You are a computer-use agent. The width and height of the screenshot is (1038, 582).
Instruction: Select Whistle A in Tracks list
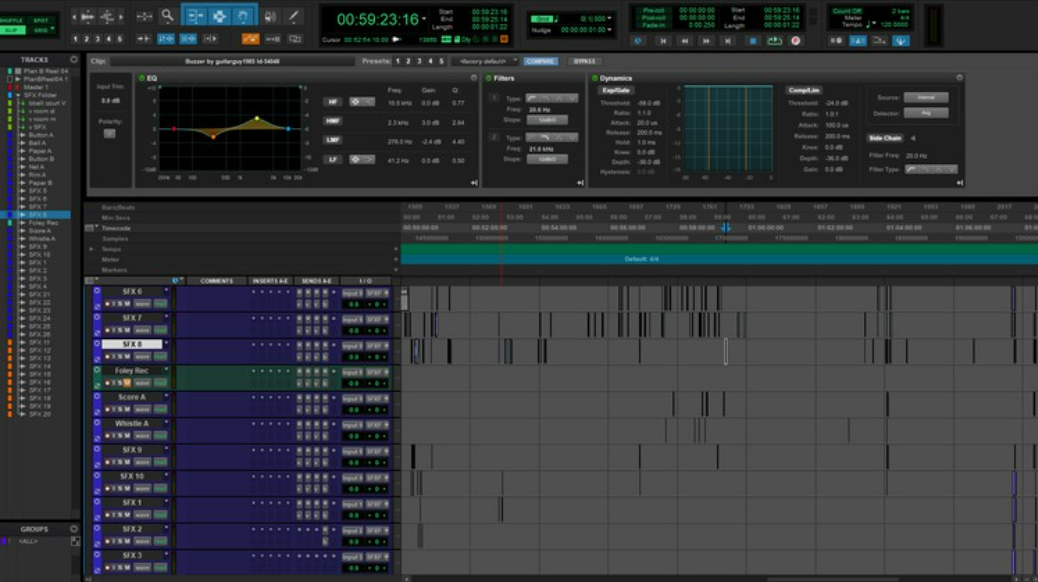tap(41, 239)
